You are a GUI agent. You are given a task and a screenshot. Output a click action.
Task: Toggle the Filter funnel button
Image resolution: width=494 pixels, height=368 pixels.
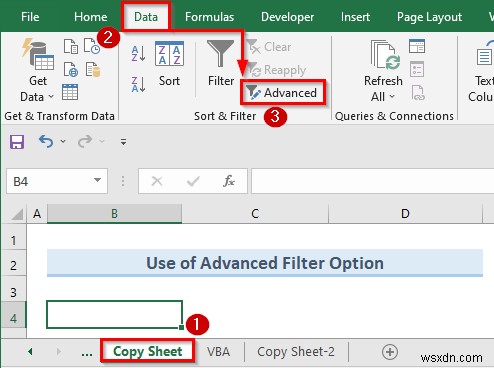(x=221, y=63)
